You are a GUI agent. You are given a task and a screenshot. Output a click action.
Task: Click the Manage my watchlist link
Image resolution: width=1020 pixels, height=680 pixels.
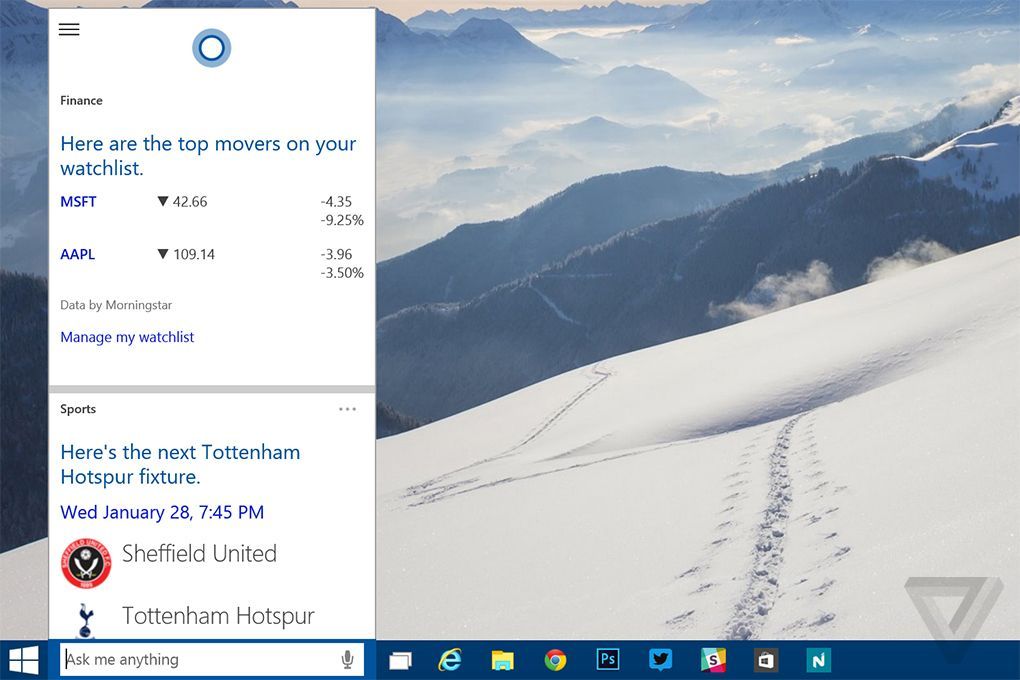coord(127,337)
